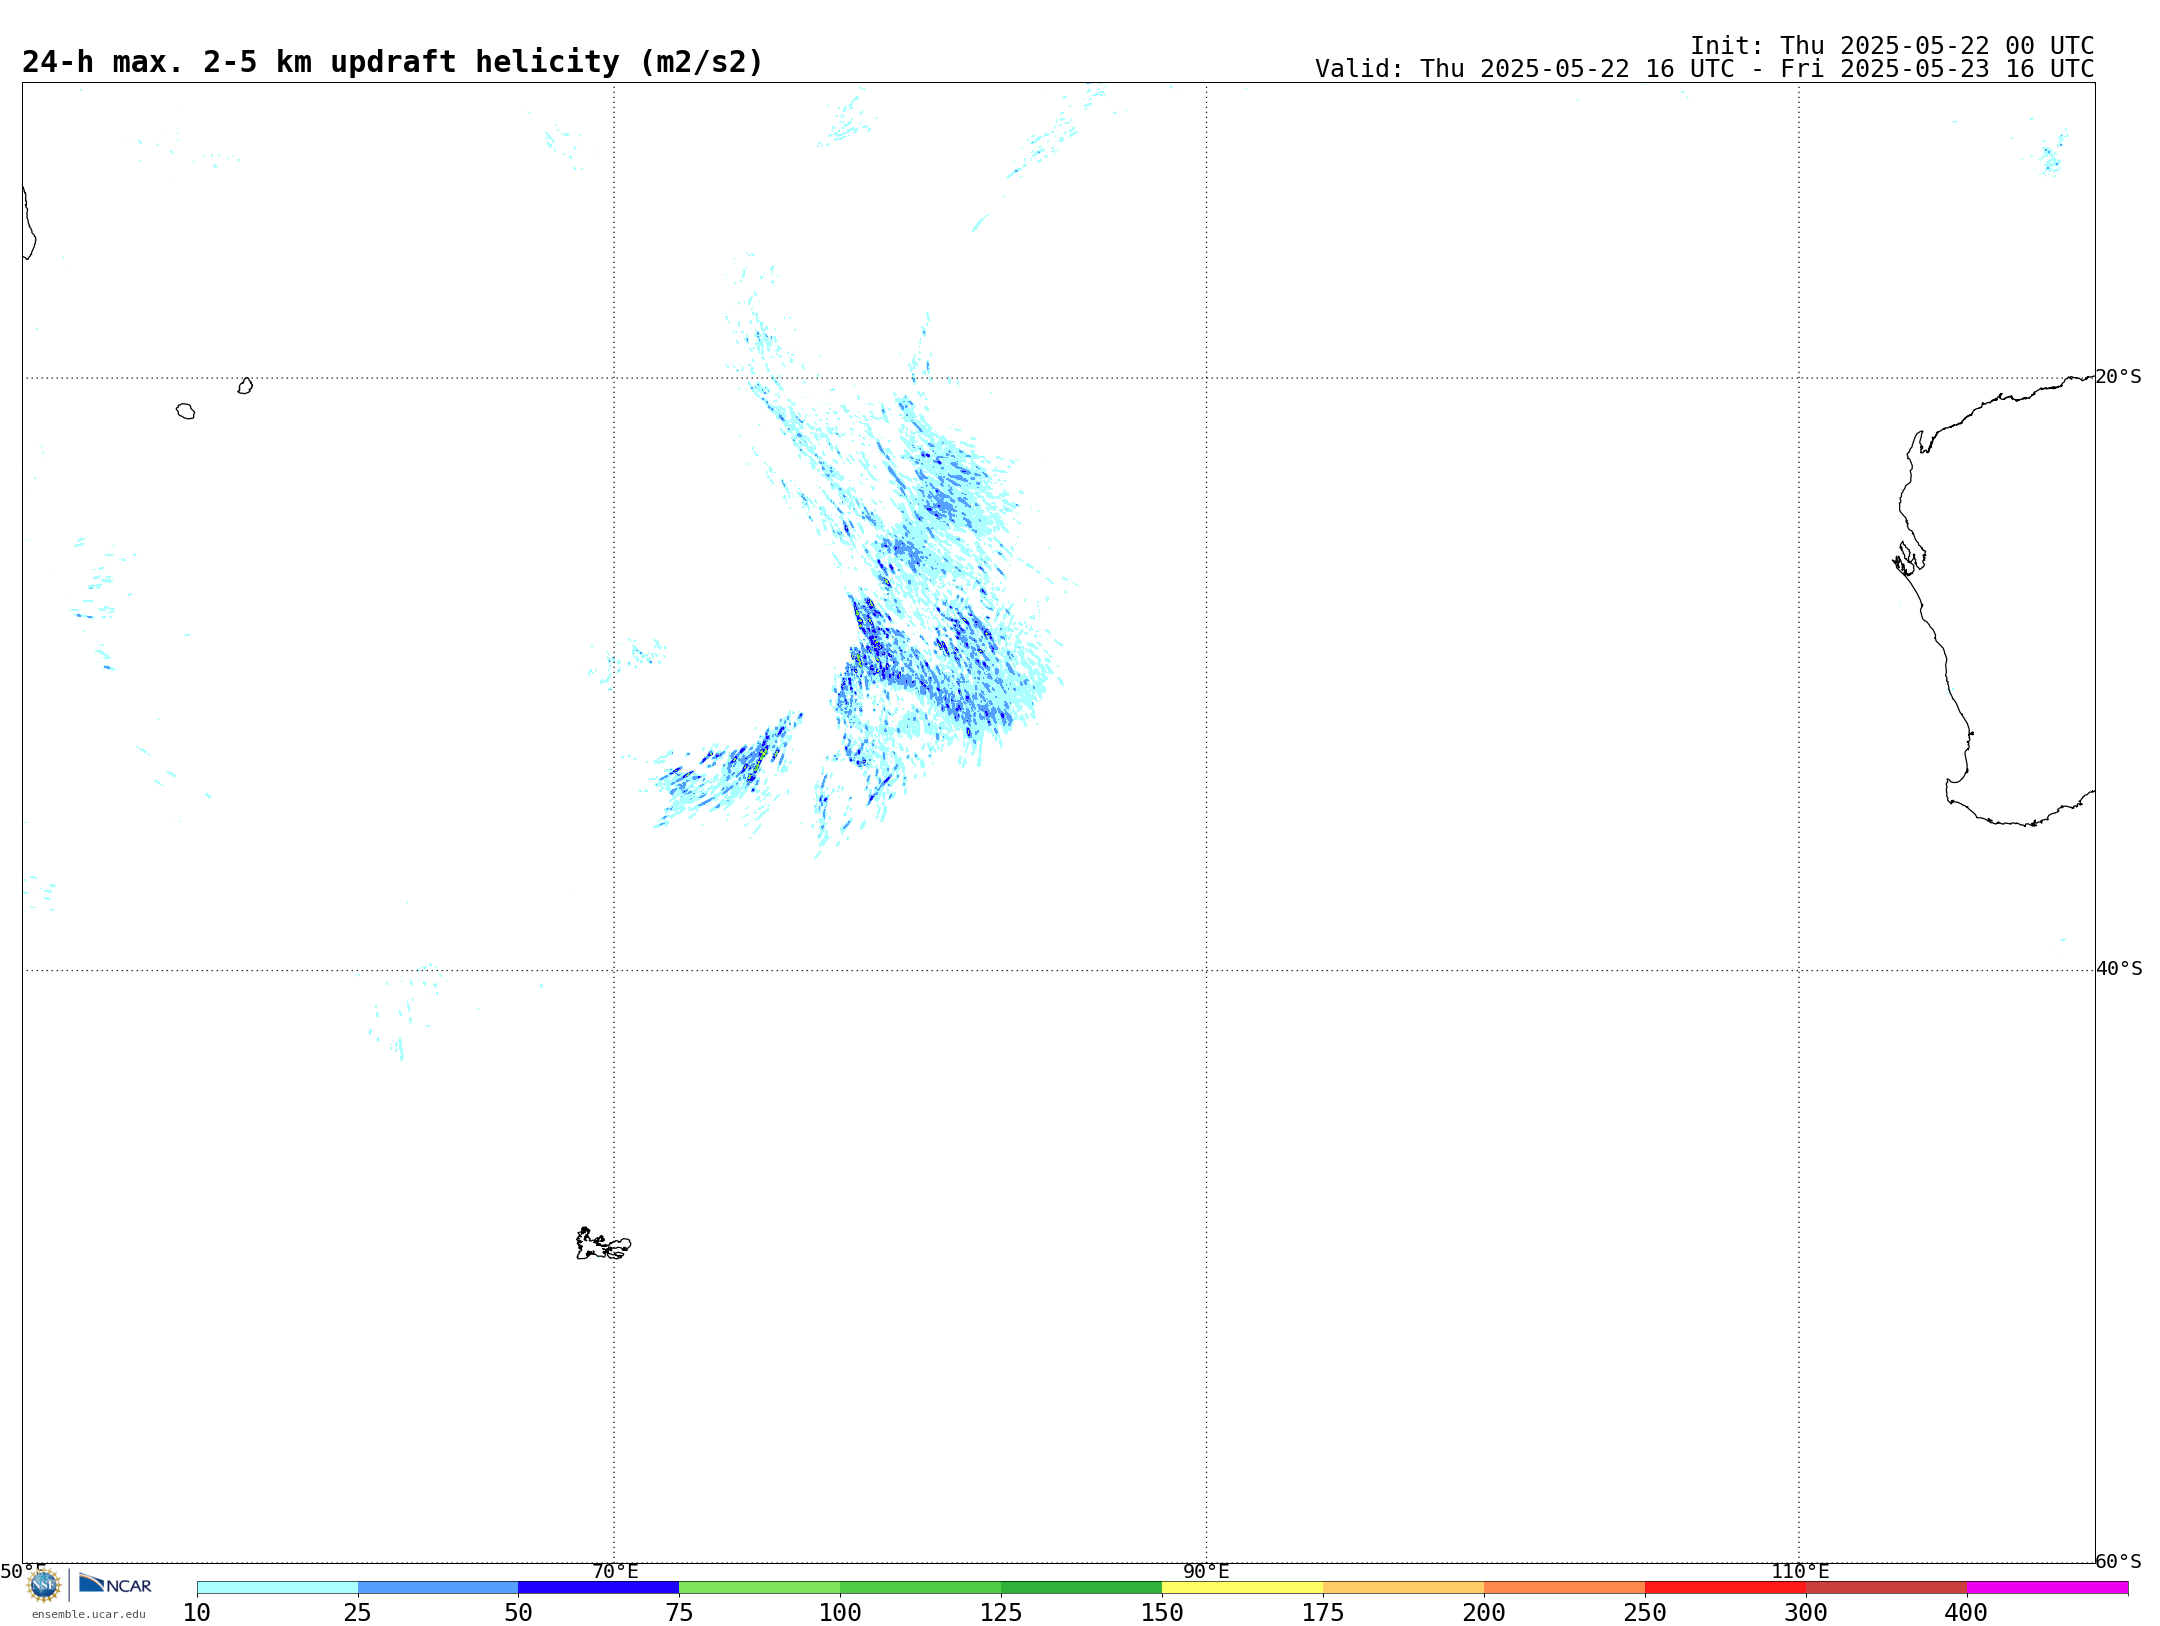
Task: Click the colorbar tick value '200'
Action: [x=1484, y=1613]
